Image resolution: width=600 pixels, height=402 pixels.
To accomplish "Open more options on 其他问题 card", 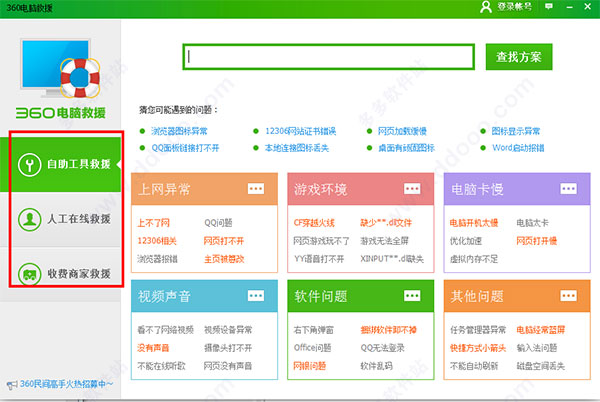I will [568, 296].
